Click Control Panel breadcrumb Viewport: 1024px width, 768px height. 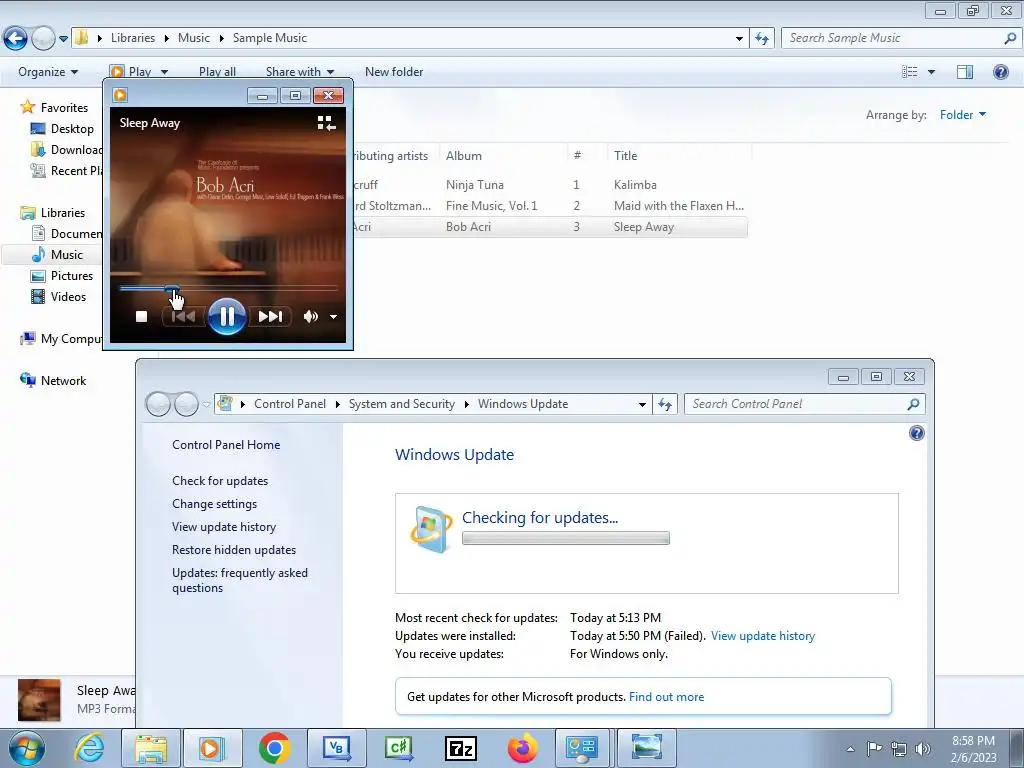pos(290,404)
